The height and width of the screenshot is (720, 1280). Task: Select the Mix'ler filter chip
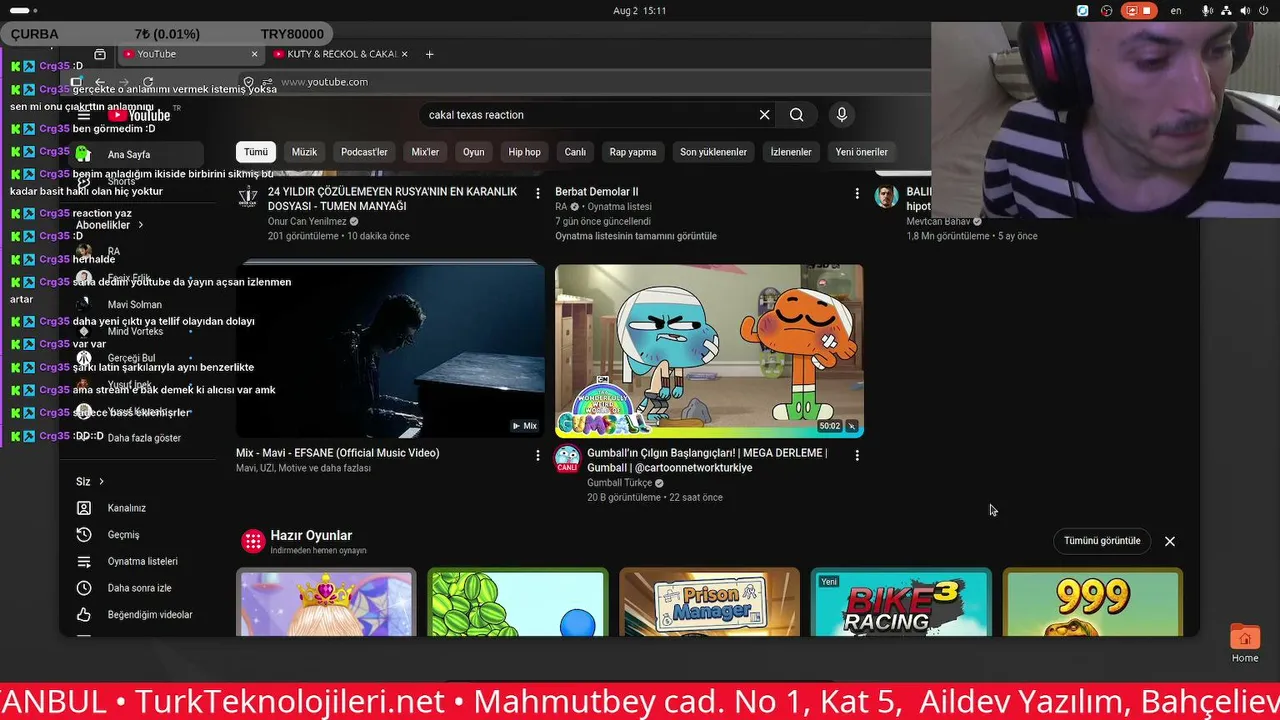click(x=425, y=152)
